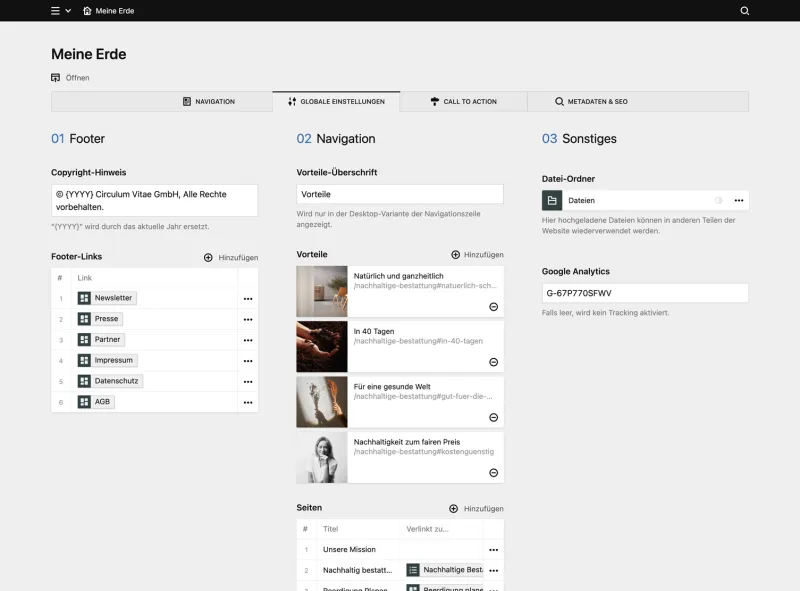800x591 pixels.
Task: Open the hamburger menu in the top bar
Action: pos(53,11)
